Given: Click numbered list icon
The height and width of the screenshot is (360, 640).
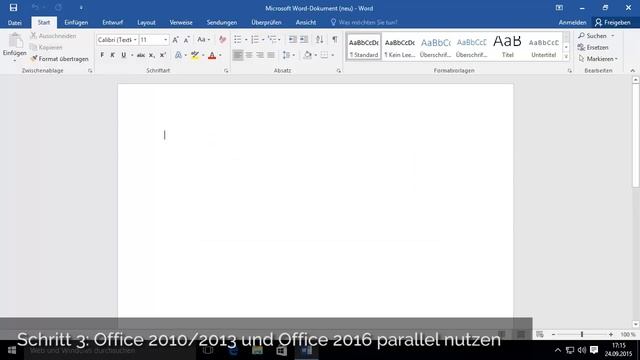Looking at the screenshot, I should [x=255, y=40].
